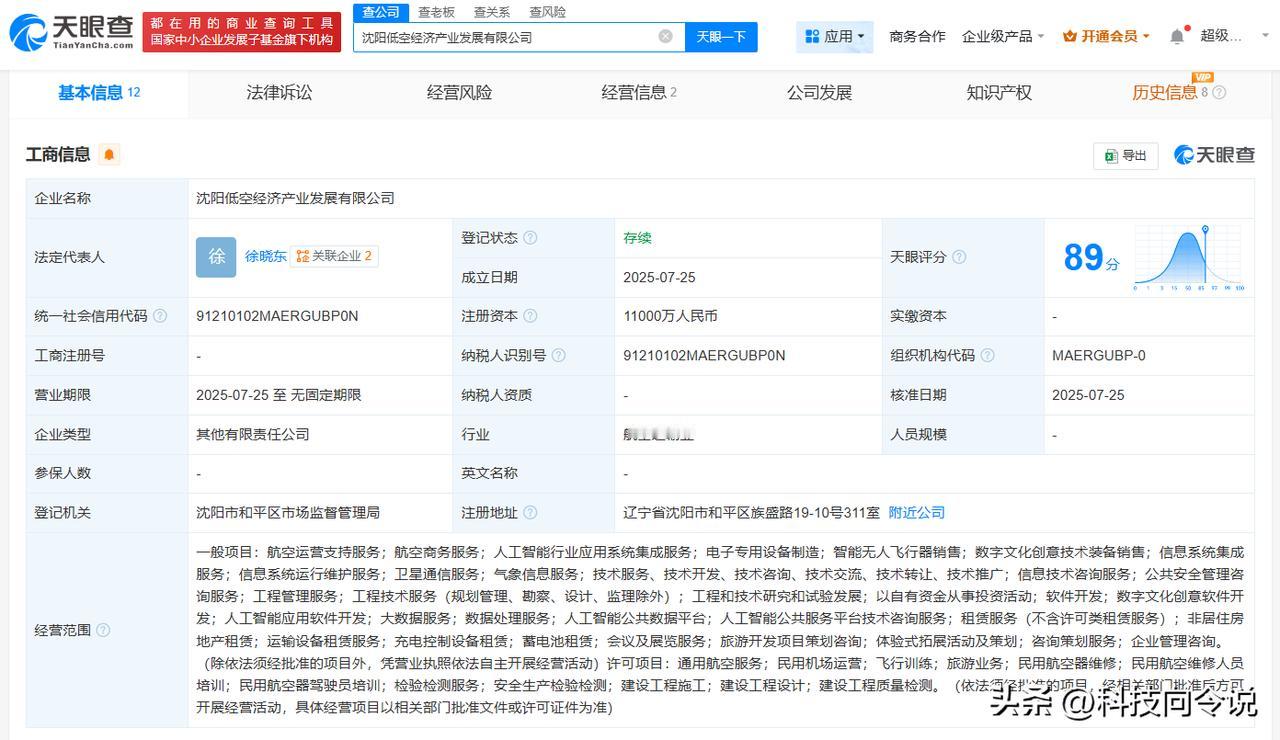
Task: Open 开通会员 dropdown
Action: pos(1106,36)
